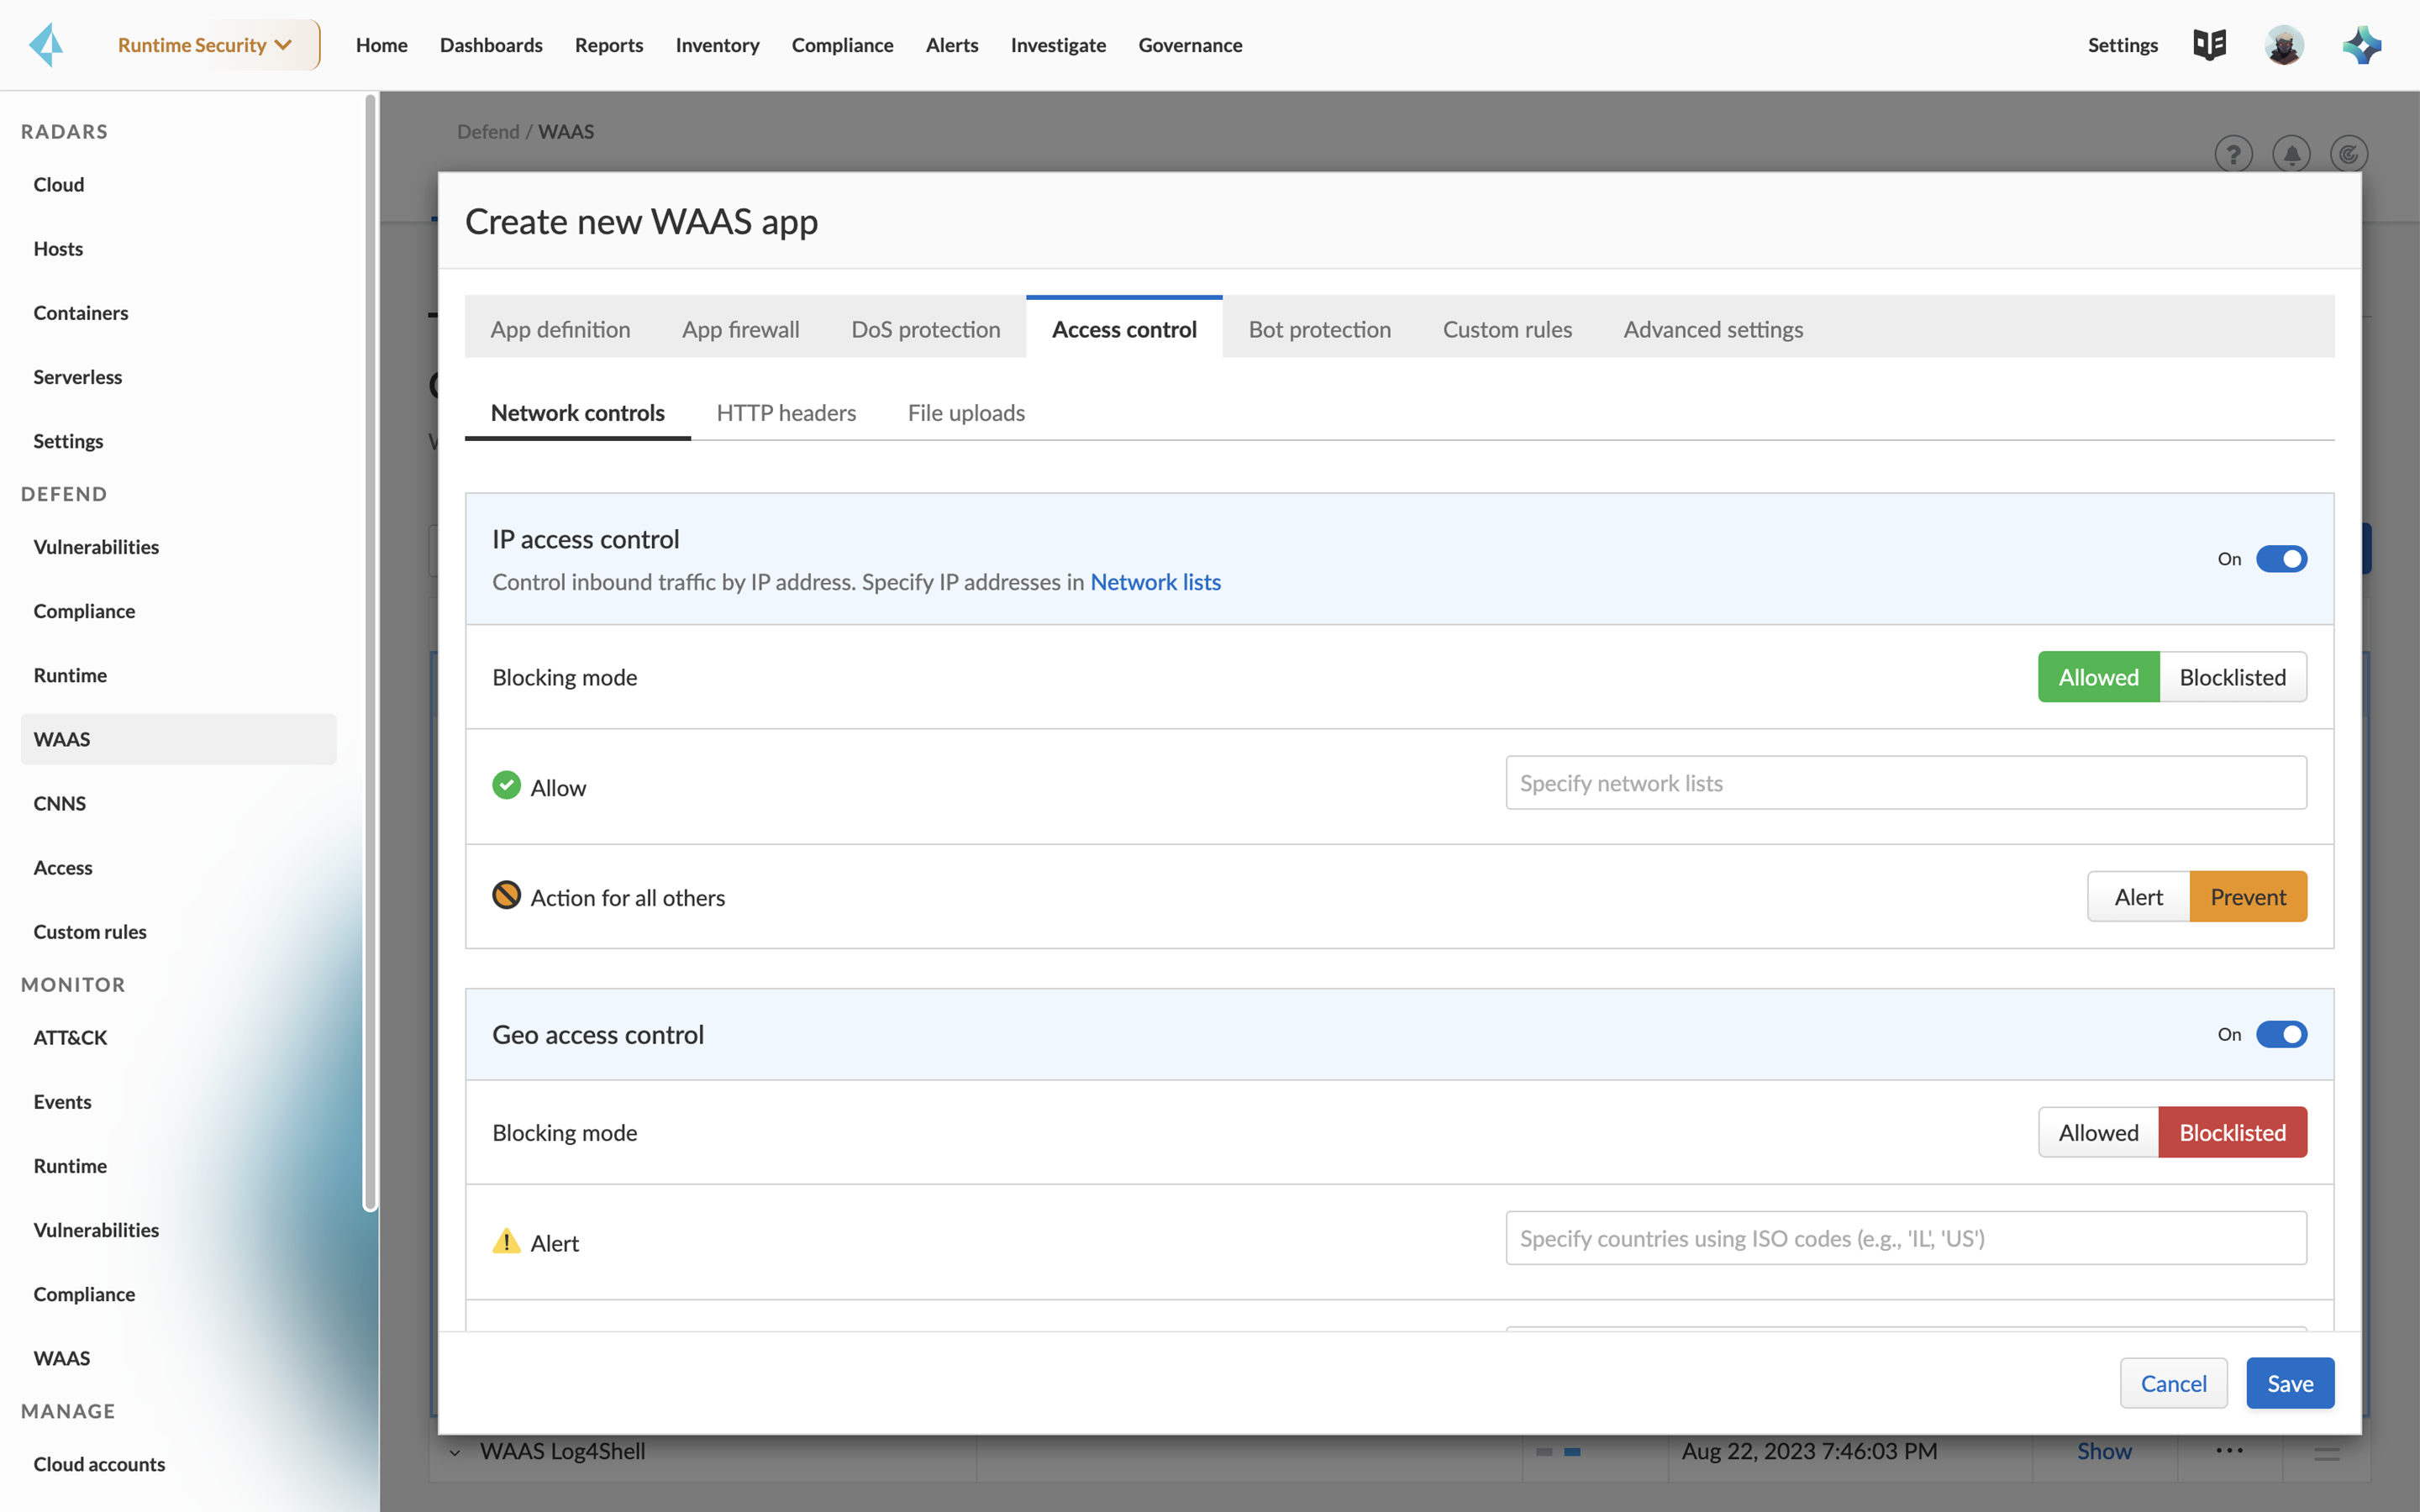Follow the Network lists link
The height and width of the screenshot is (1512, 2420).
click(1155, 582)
